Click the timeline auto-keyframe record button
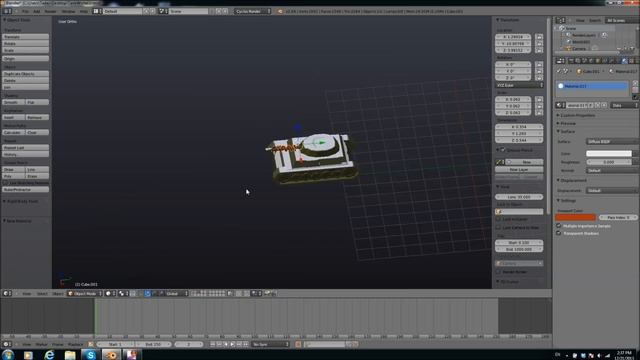Image resolution: width=640 pixels, height=360 pixels. [298, 344]
